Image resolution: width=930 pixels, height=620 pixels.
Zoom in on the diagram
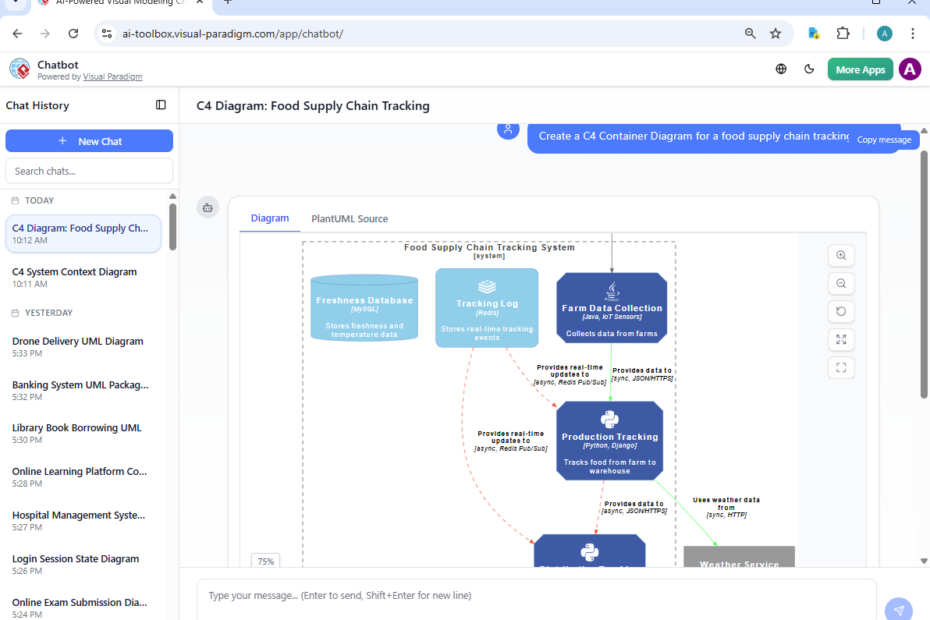pos(841,256)
